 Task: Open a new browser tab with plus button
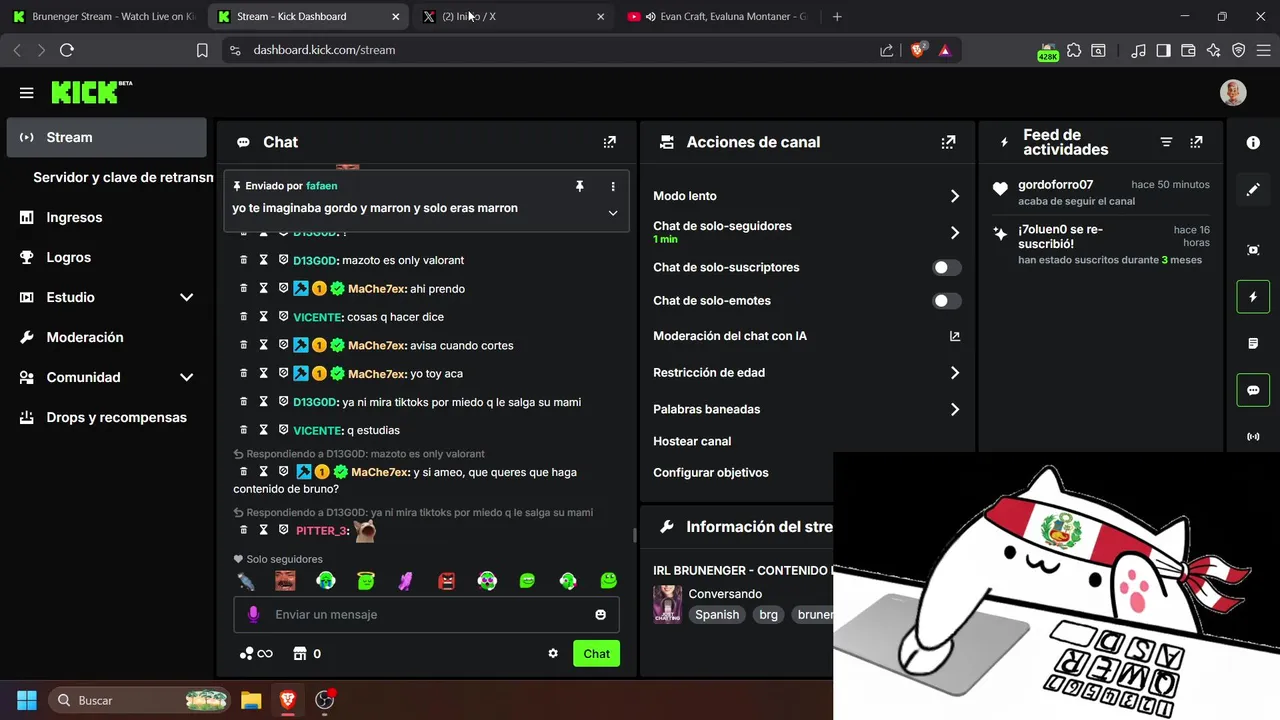click(x=837, y=16)
